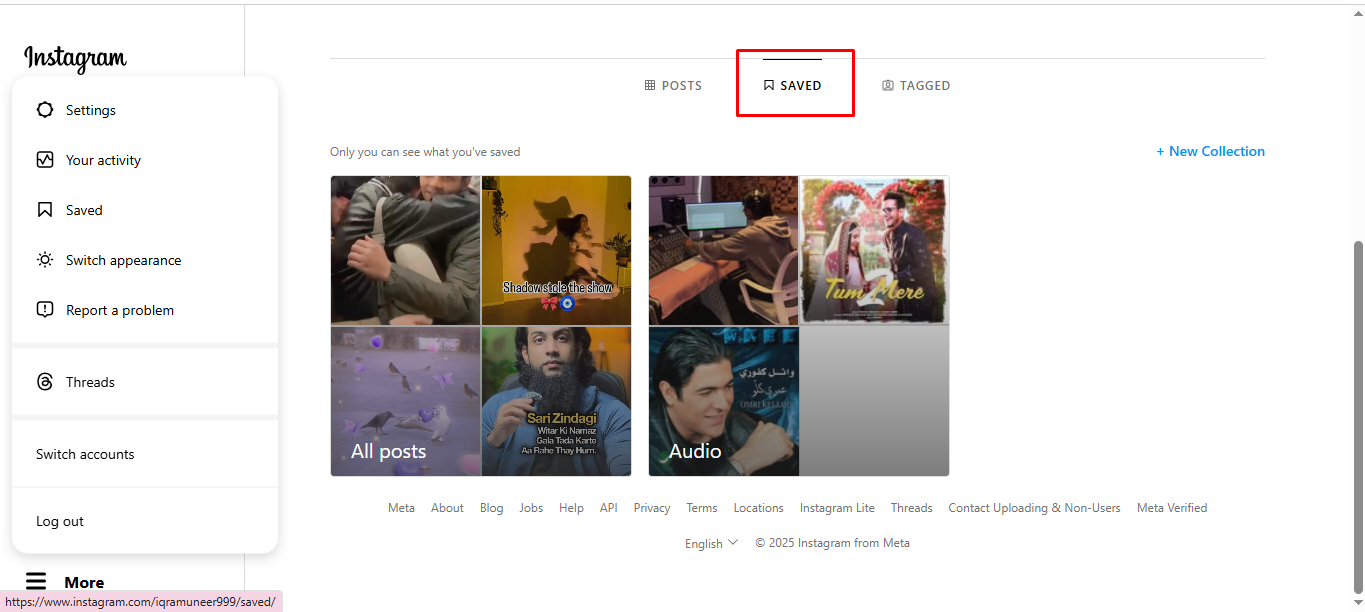Click the hamburger More icon
Screen dimensions: 1365x612
[x=36, y=582]
